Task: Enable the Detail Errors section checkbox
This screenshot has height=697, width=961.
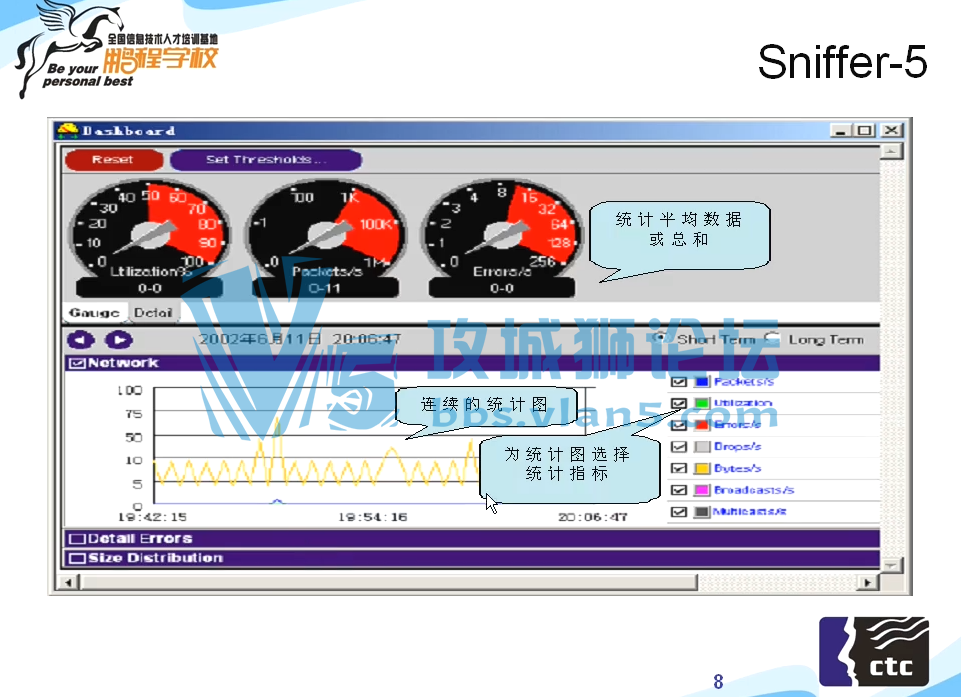Action: click(77, 539)
